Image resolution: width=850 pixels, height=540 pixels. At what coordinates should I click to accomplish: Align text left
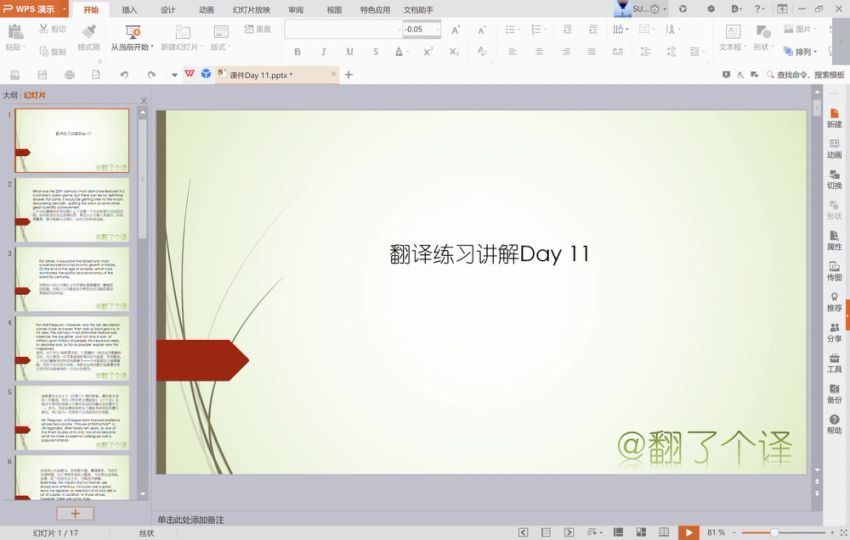click(x=512, y=52)
